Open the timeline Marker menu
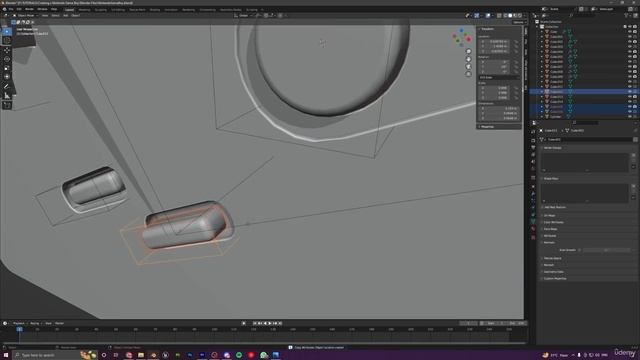This screenshot has width=640, height=360. (x=59, y=323)
